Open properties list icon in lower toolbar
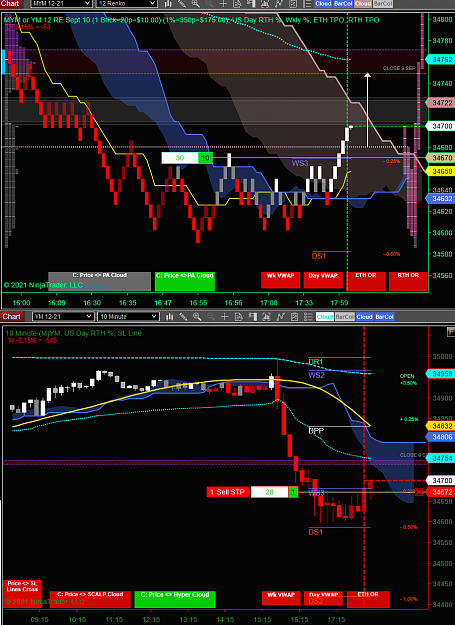 tap(308, 316)
